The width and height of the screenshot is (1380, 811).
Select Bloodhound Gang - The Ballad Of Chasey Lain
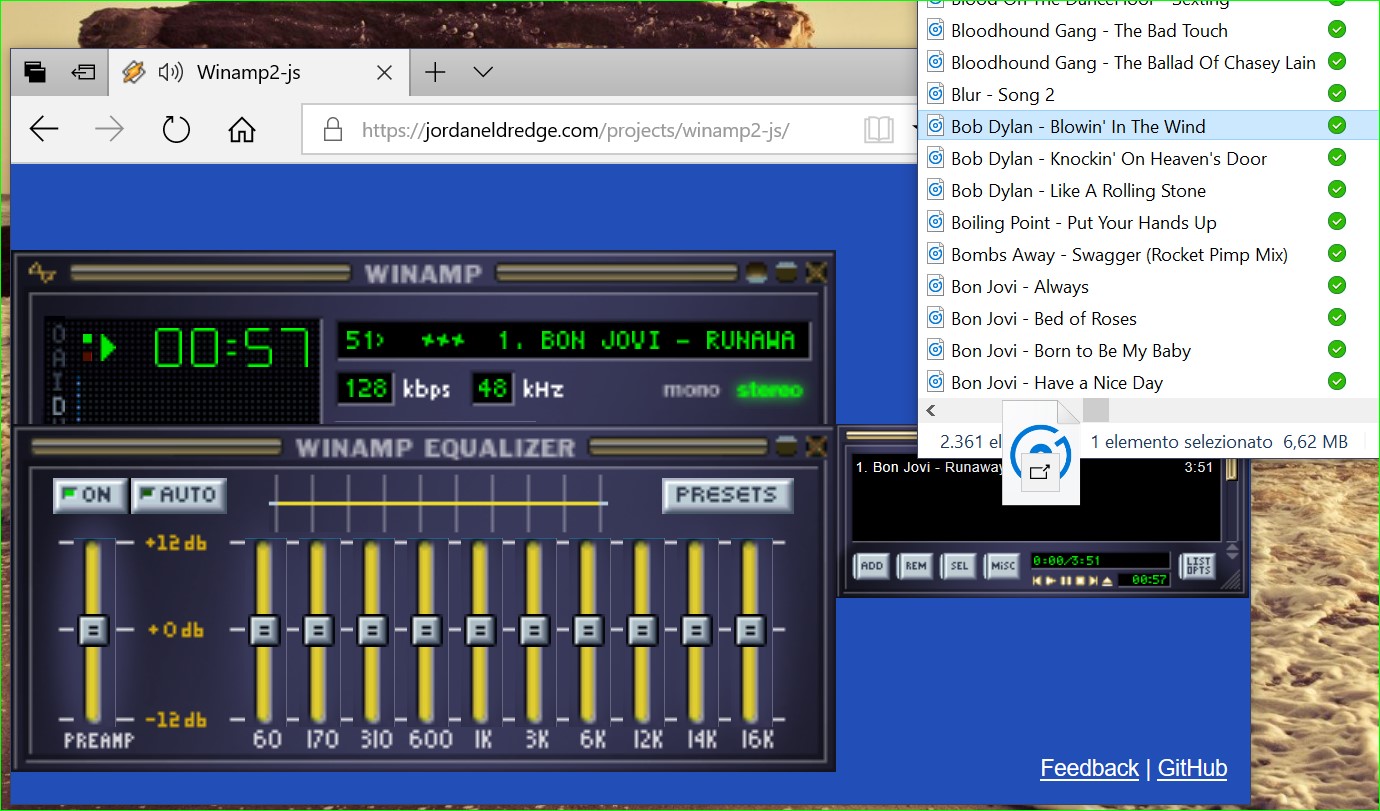pos(1133,62)
